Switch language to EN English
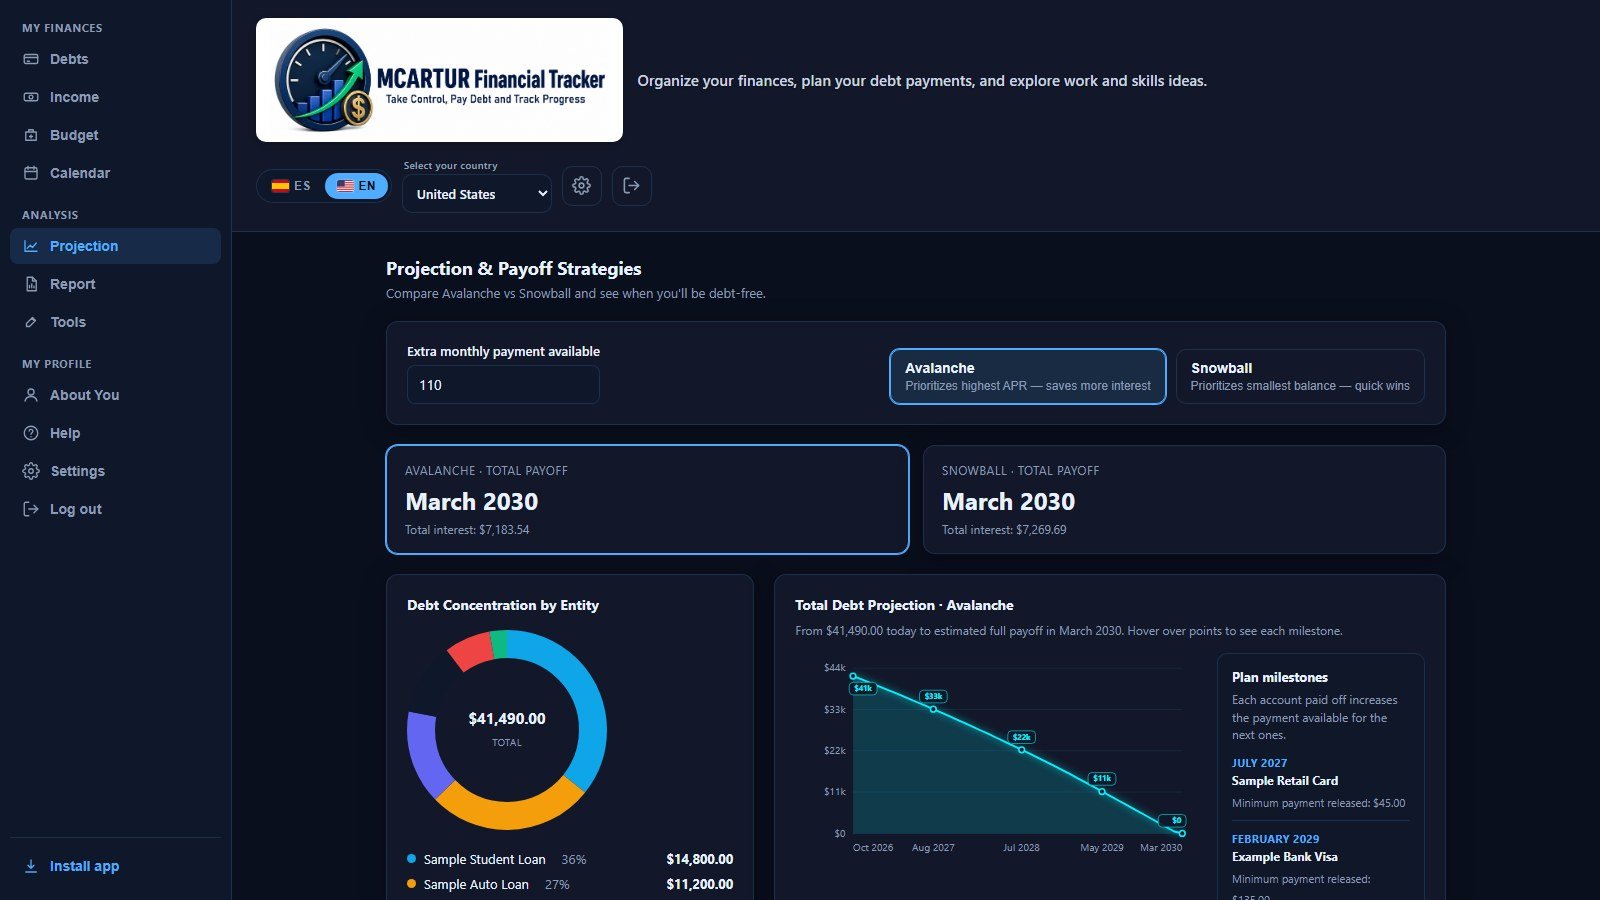 click(356, 186)
